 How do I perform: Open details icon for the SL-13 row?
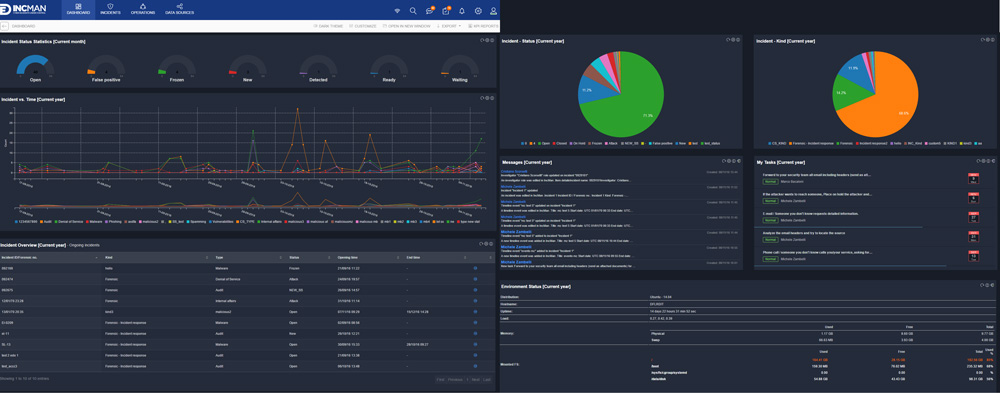click(x=475, y=345)
